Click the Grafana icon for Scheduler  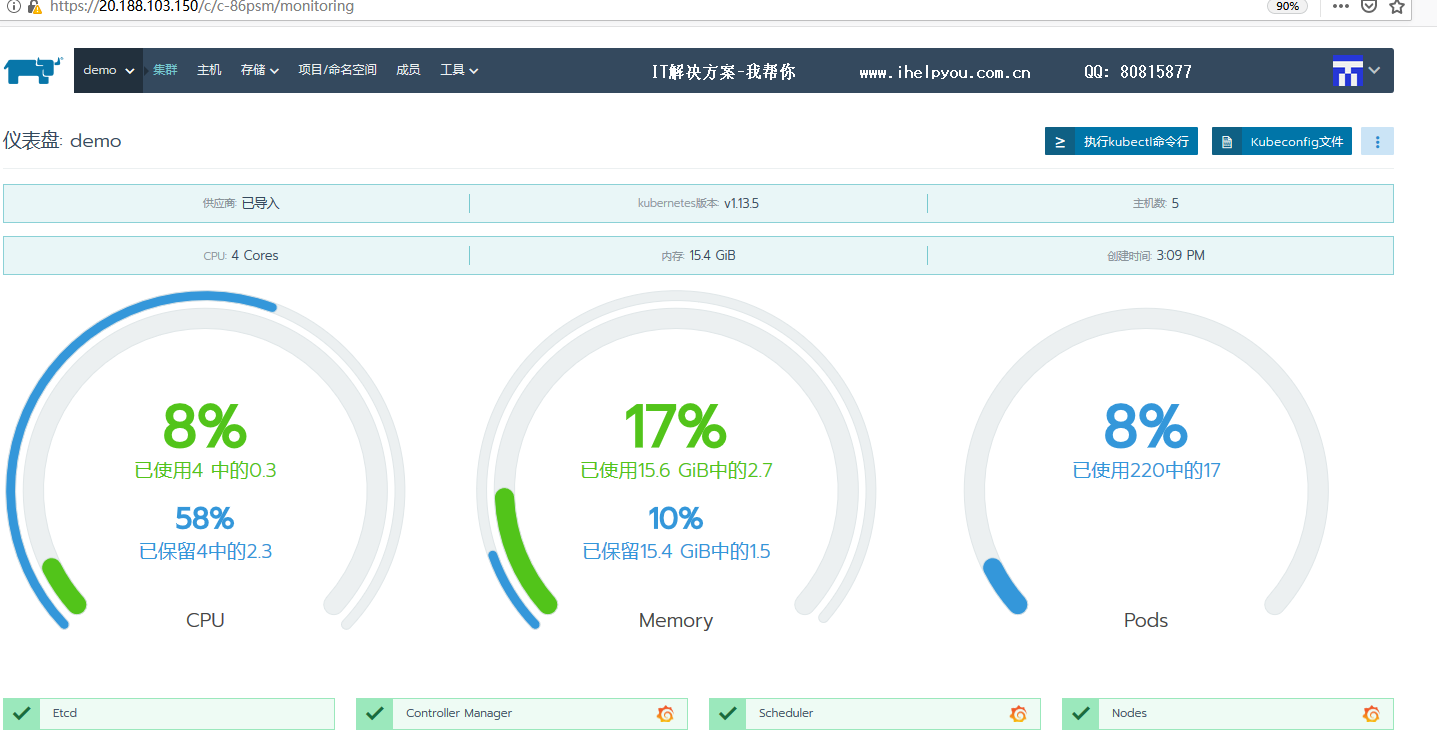(1018, 714)
